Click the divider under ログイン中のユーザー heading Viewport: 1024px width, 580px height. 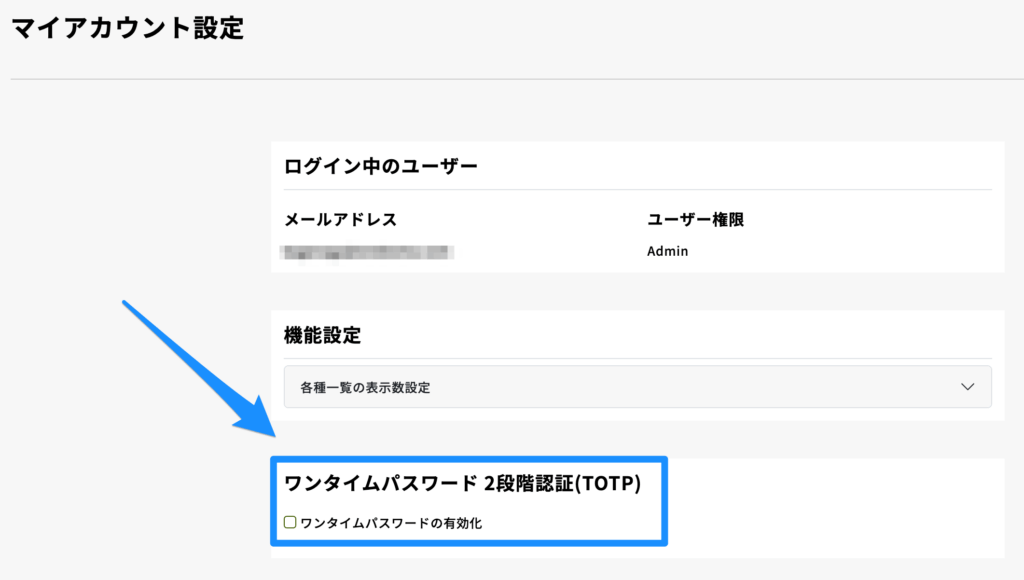[637, 190]
